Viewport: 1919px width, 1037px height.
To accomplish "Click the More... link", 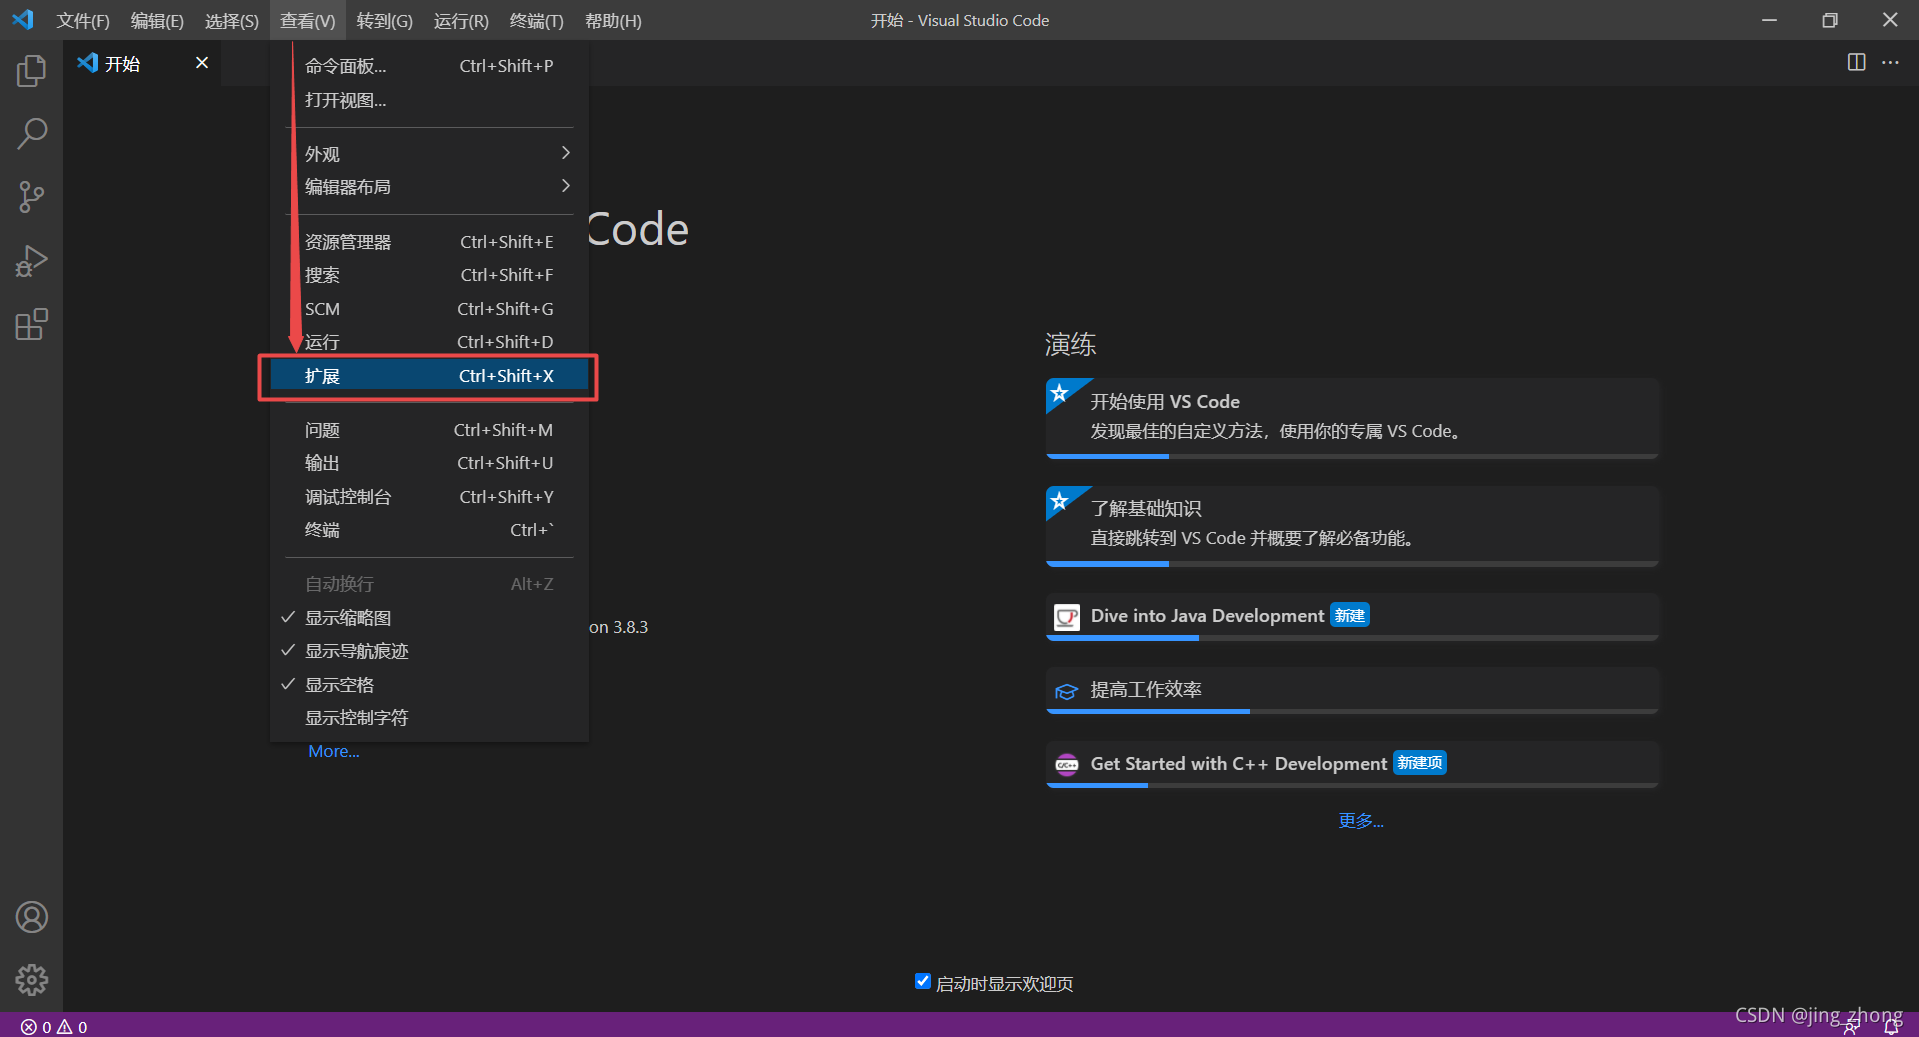I will 333,751.
